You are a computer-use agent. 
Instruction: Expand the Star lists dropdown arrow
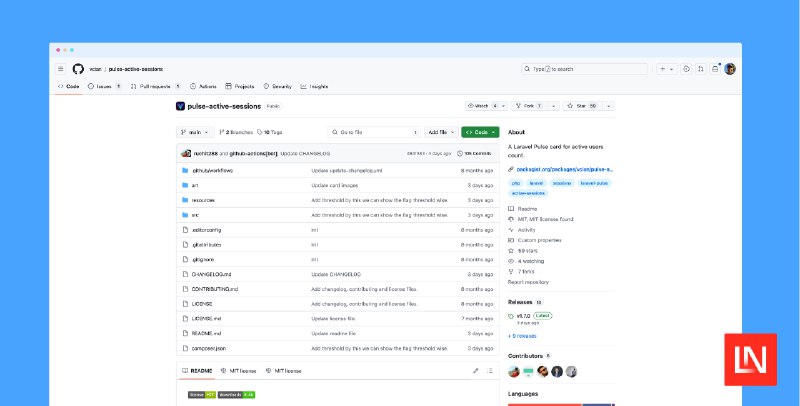pyautogui.click(x=609, y=106)
